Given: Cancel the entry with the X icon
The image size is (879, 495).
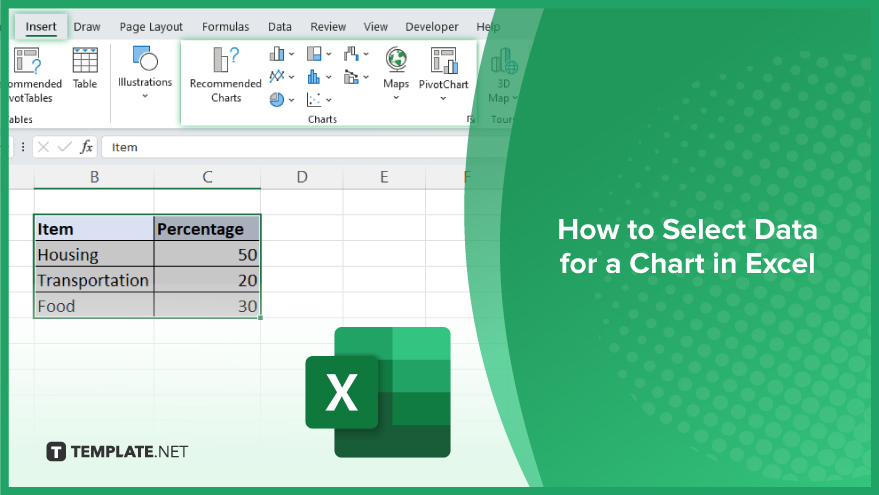Looking at the screenshot, I should pos(44,147).
